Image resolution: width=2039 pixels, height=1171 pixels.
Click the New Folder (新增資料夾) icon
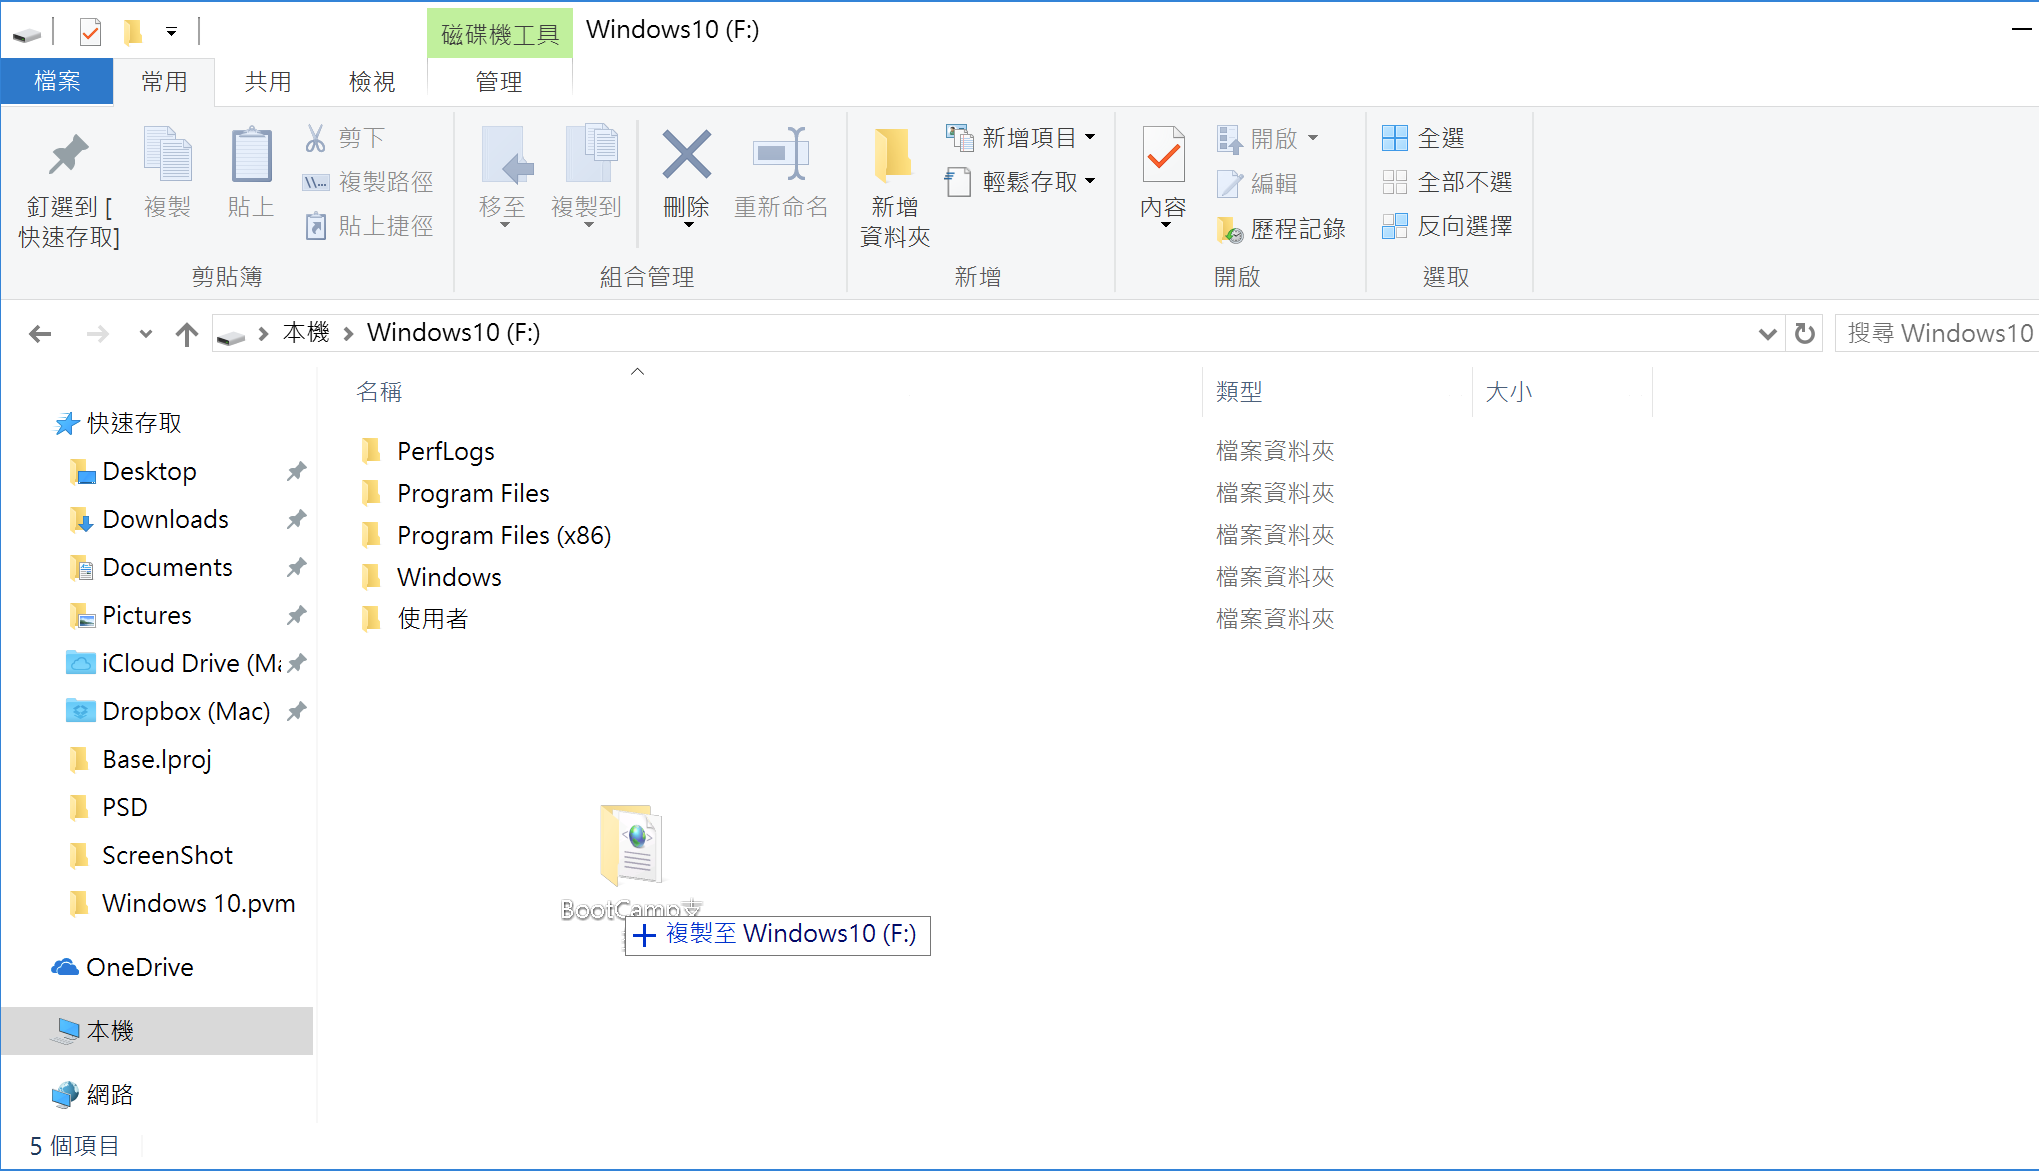pyautogui.click(x=893, y=155)
